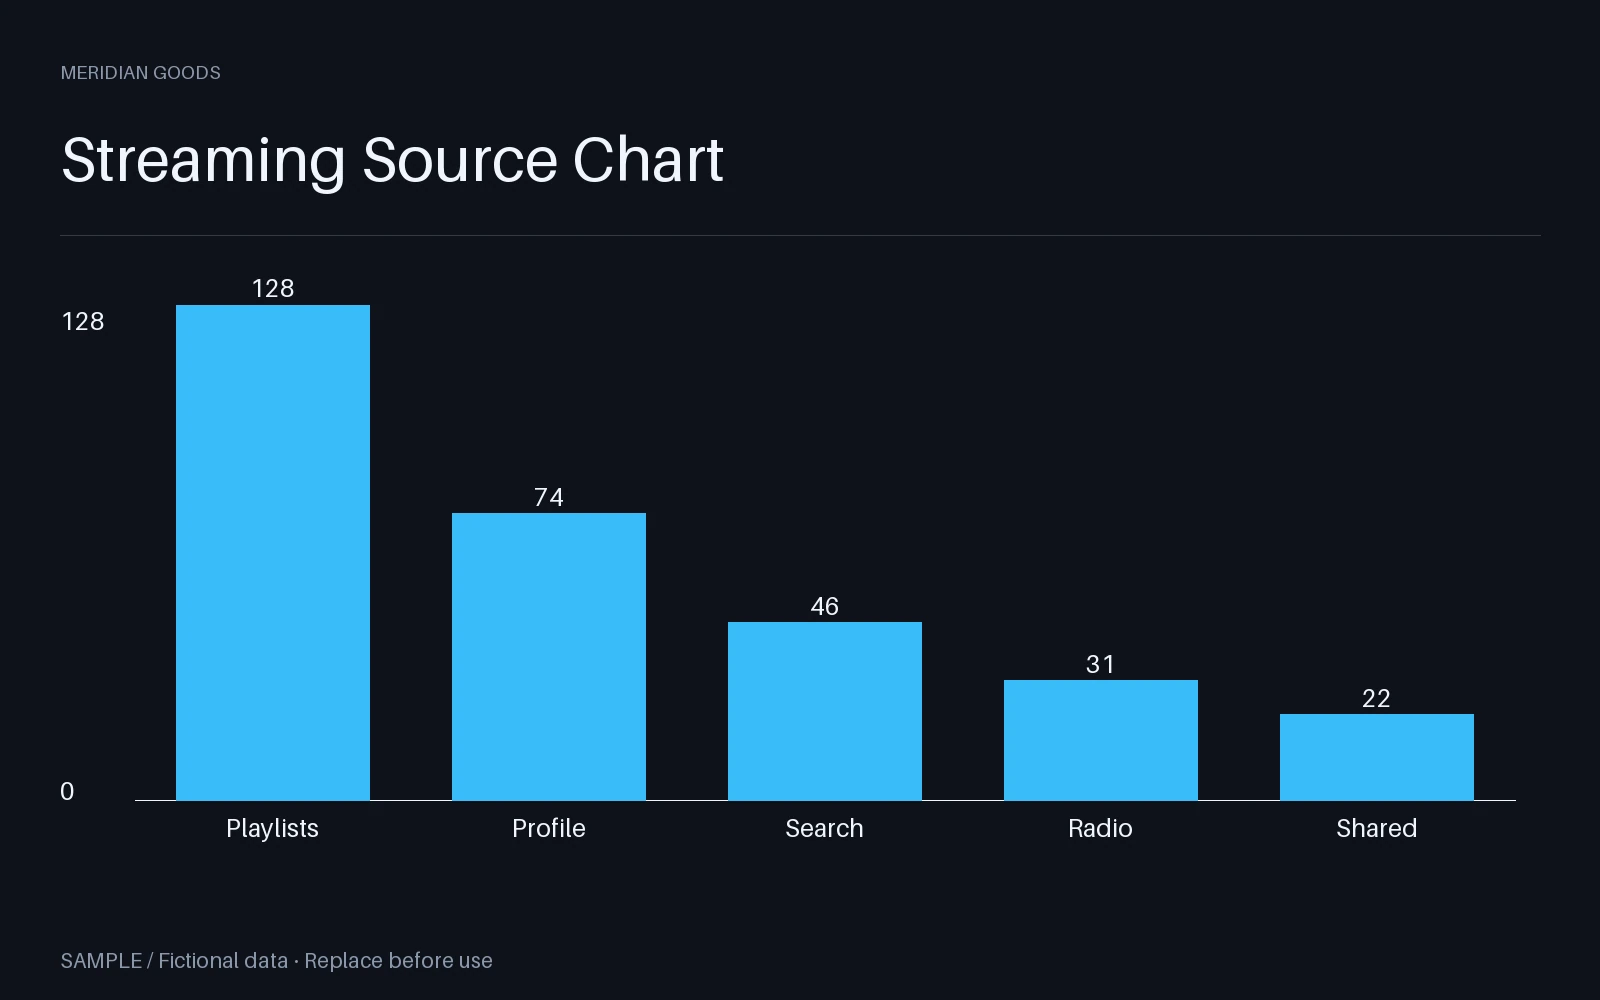Click the y-axis 128 tick label
The width and height of the screenshot is (1600, 1000).
(x=83, y=321)
